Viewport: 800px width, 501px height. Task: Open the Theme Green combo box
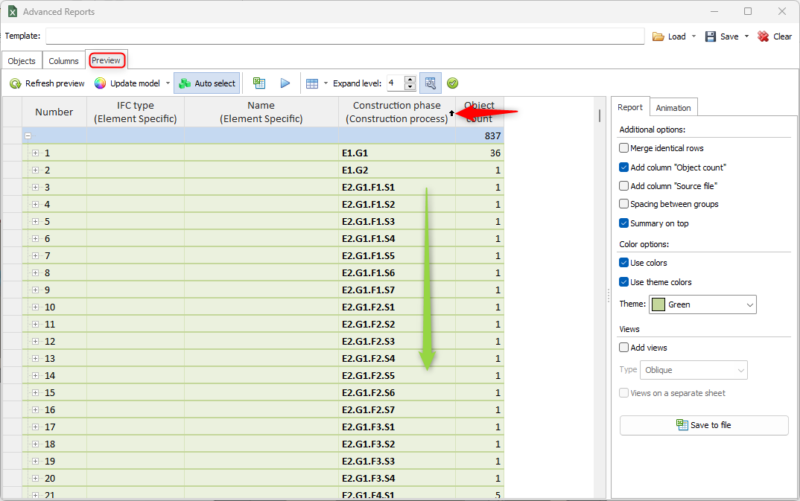point(703,305)
